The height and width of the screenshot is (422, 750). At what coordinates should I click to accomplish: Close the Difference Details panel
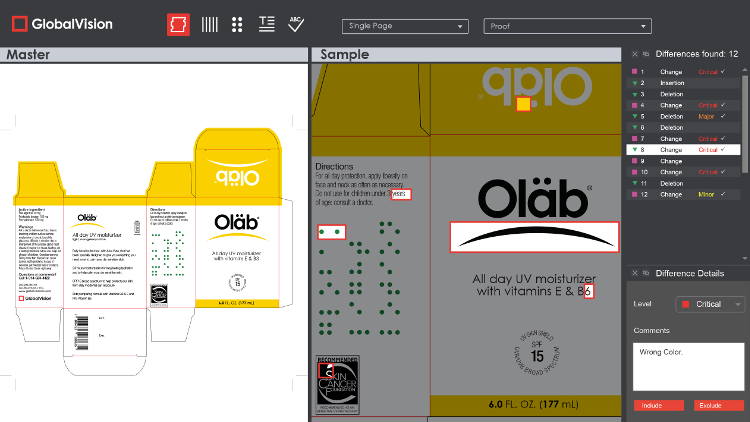coord(635,273)
